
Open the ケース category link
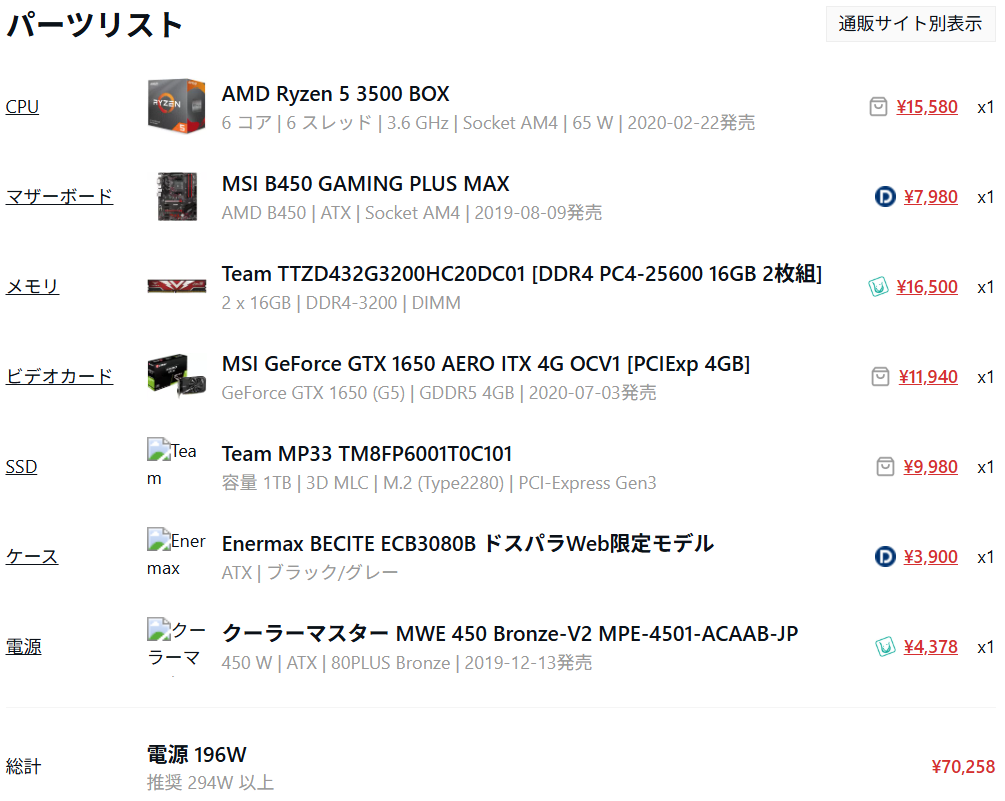[32, 556]
